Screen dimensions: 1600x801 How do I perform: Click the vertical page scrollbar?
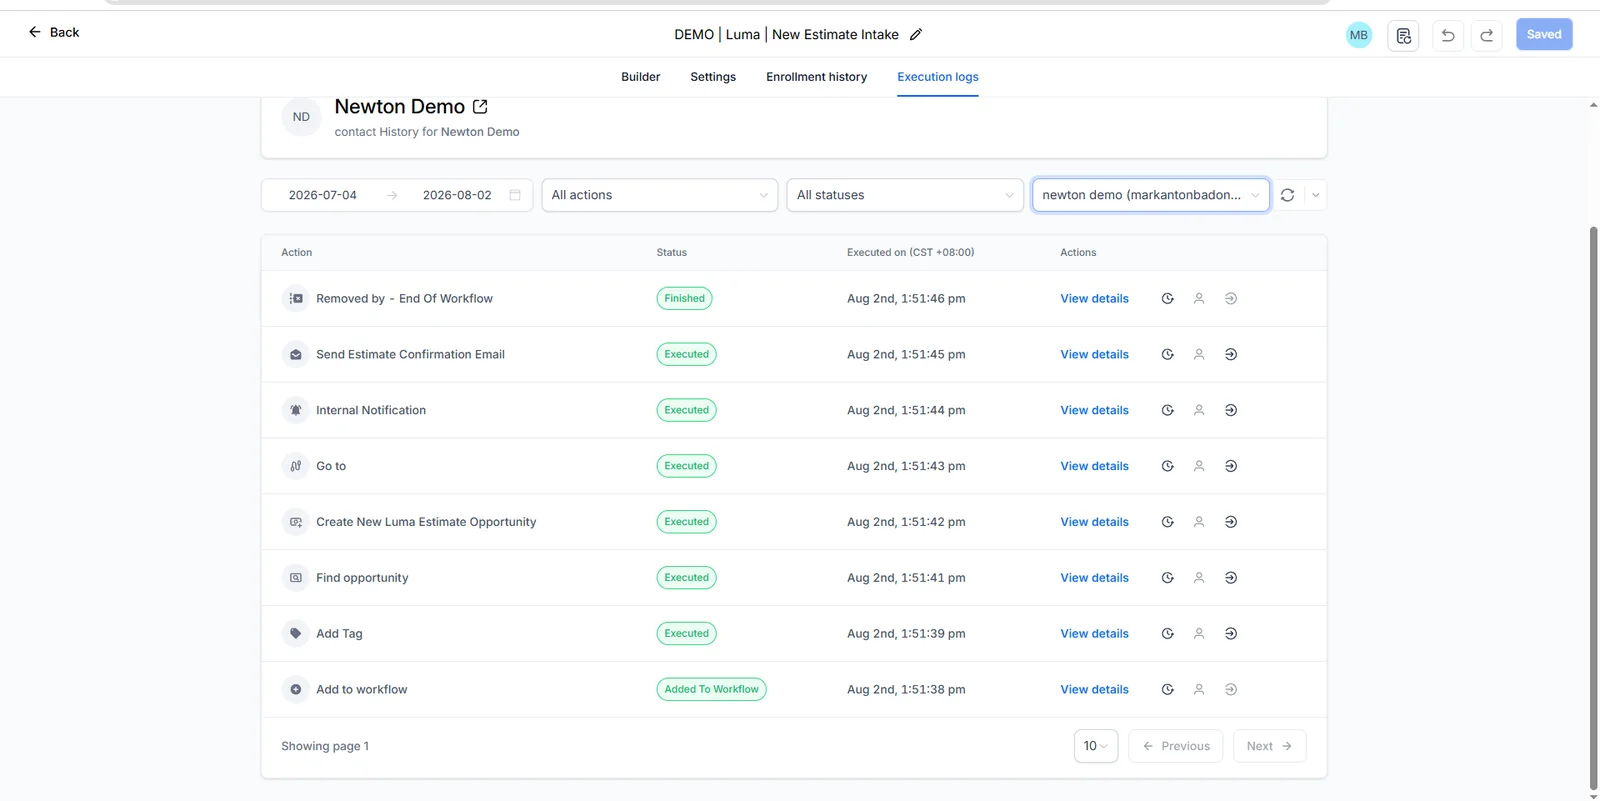tap(1593, 508)
